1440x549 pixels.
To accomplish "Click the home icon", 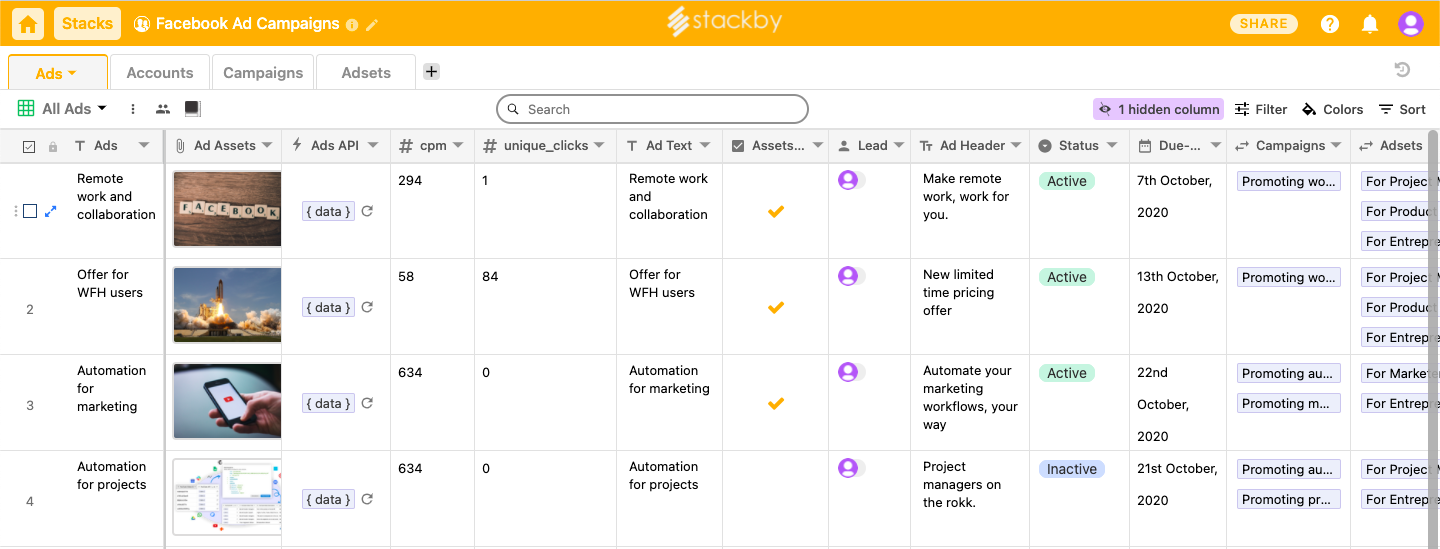I will tap(28, 24).
